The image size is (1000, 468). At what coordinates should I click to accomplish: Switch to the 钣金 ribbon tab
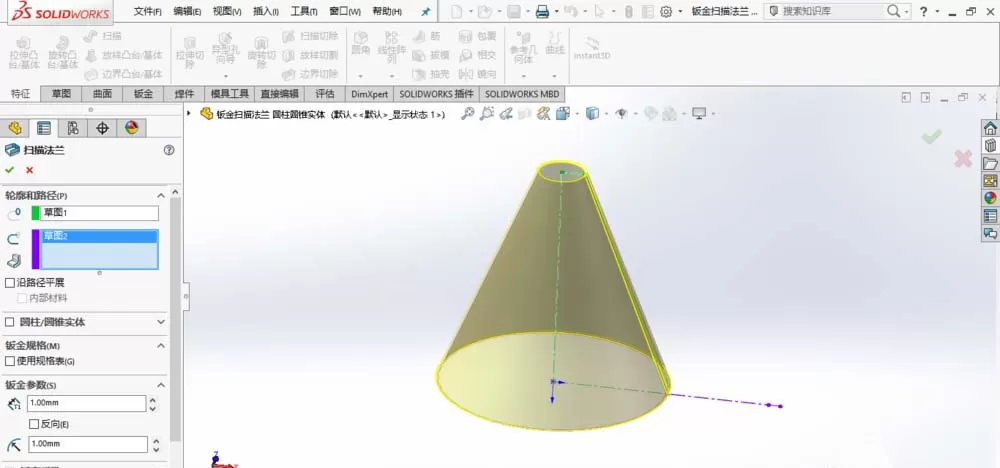click(143, 94)
